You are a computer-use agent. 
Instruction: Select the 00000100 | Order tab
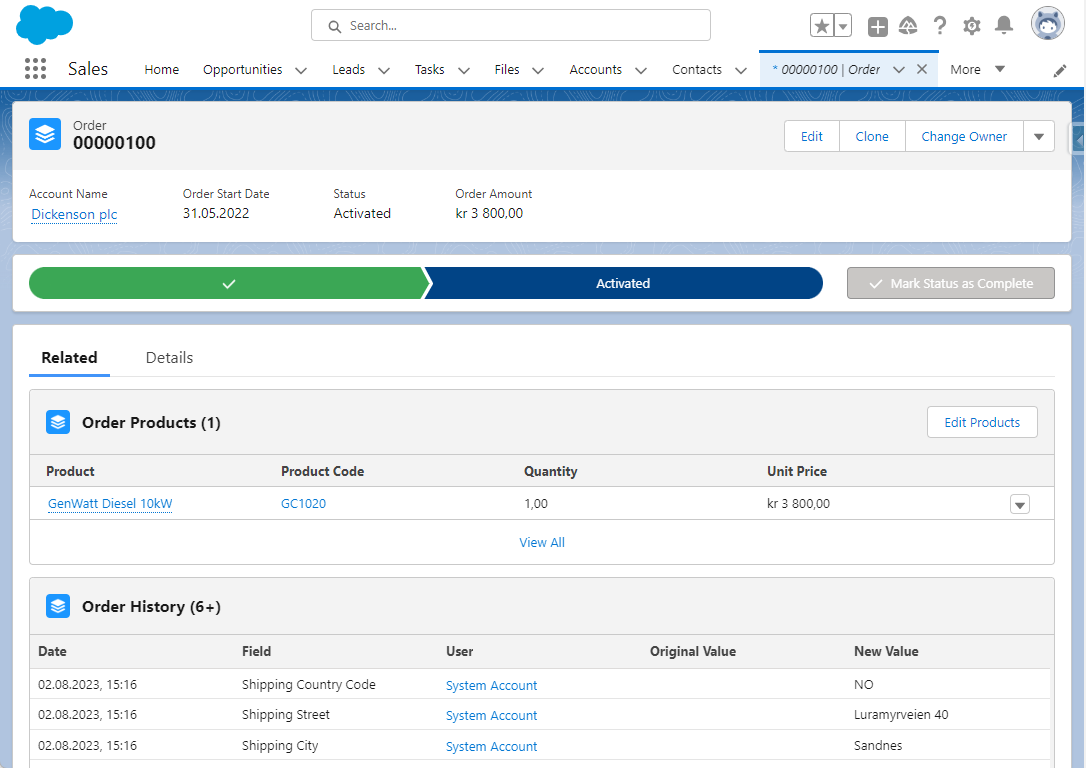click(x=826, y=69)
